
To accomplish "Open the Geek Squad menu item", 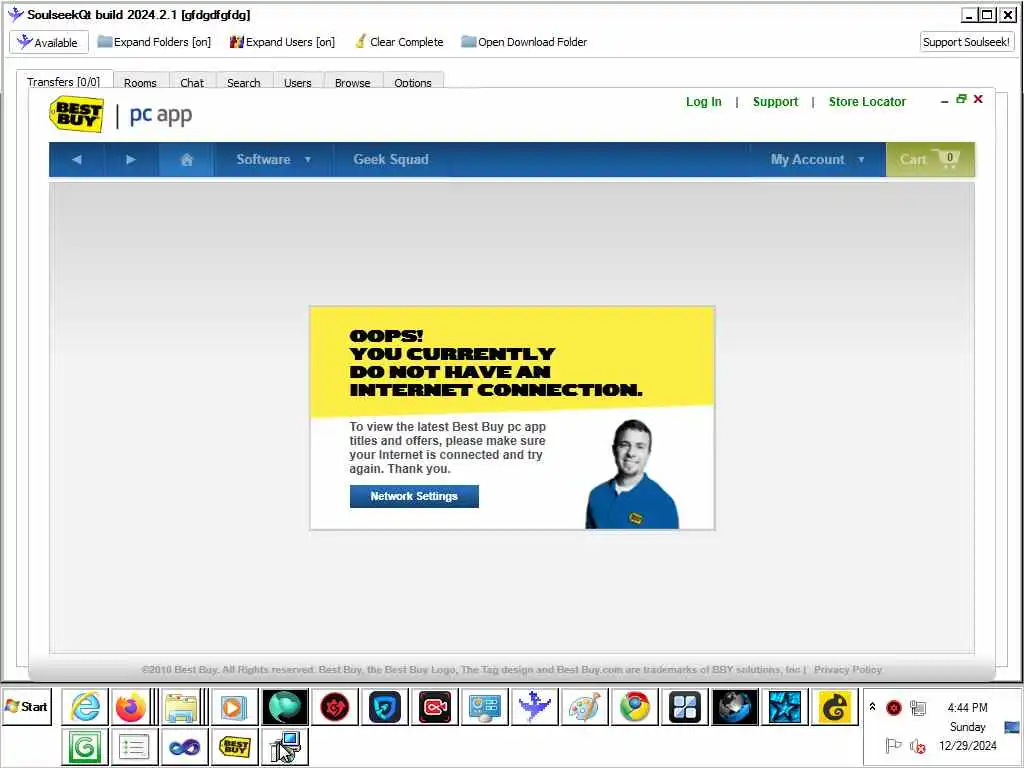I will coord(391,159).
